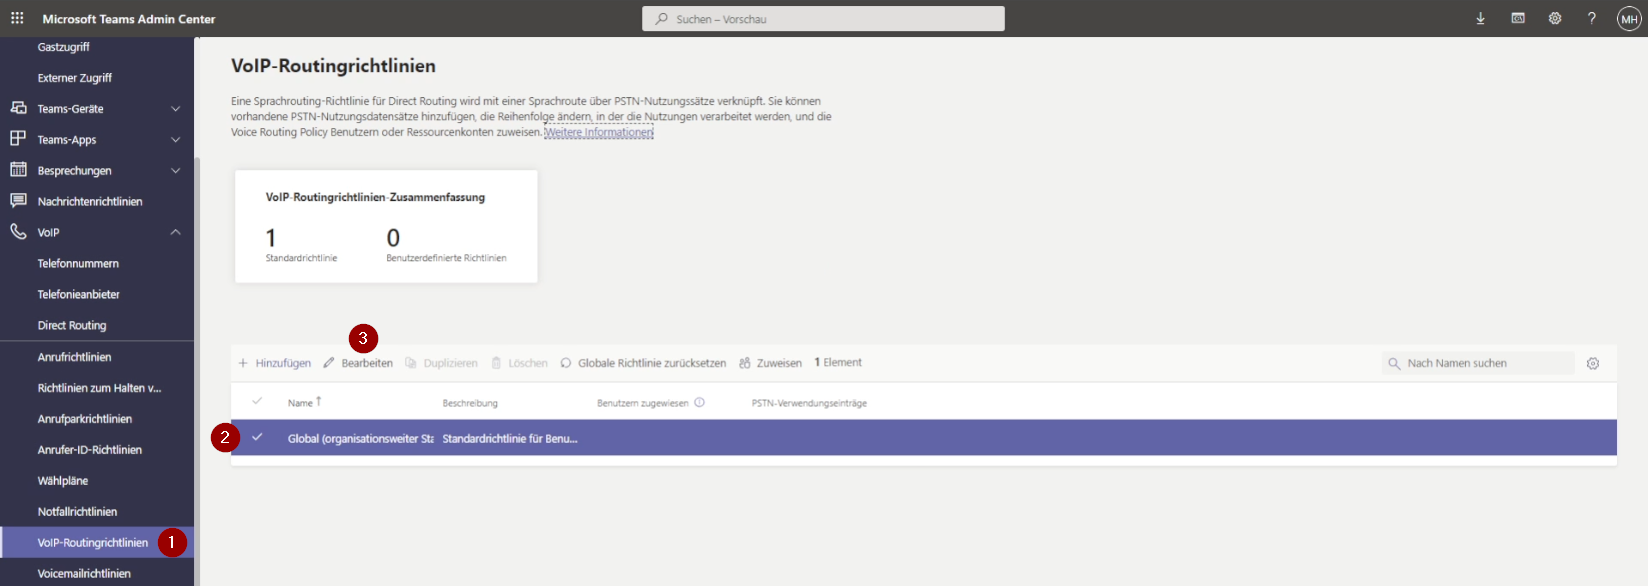Image resolution: width=1648 pixels, height=586 pixels.
Task: Expand the Teams-Geräte chevron
Action: click(x=176, y=108)
